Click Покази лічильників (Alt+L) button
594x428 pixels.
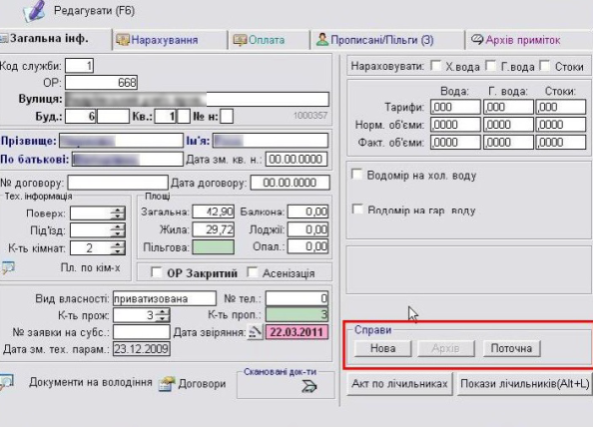525,384
